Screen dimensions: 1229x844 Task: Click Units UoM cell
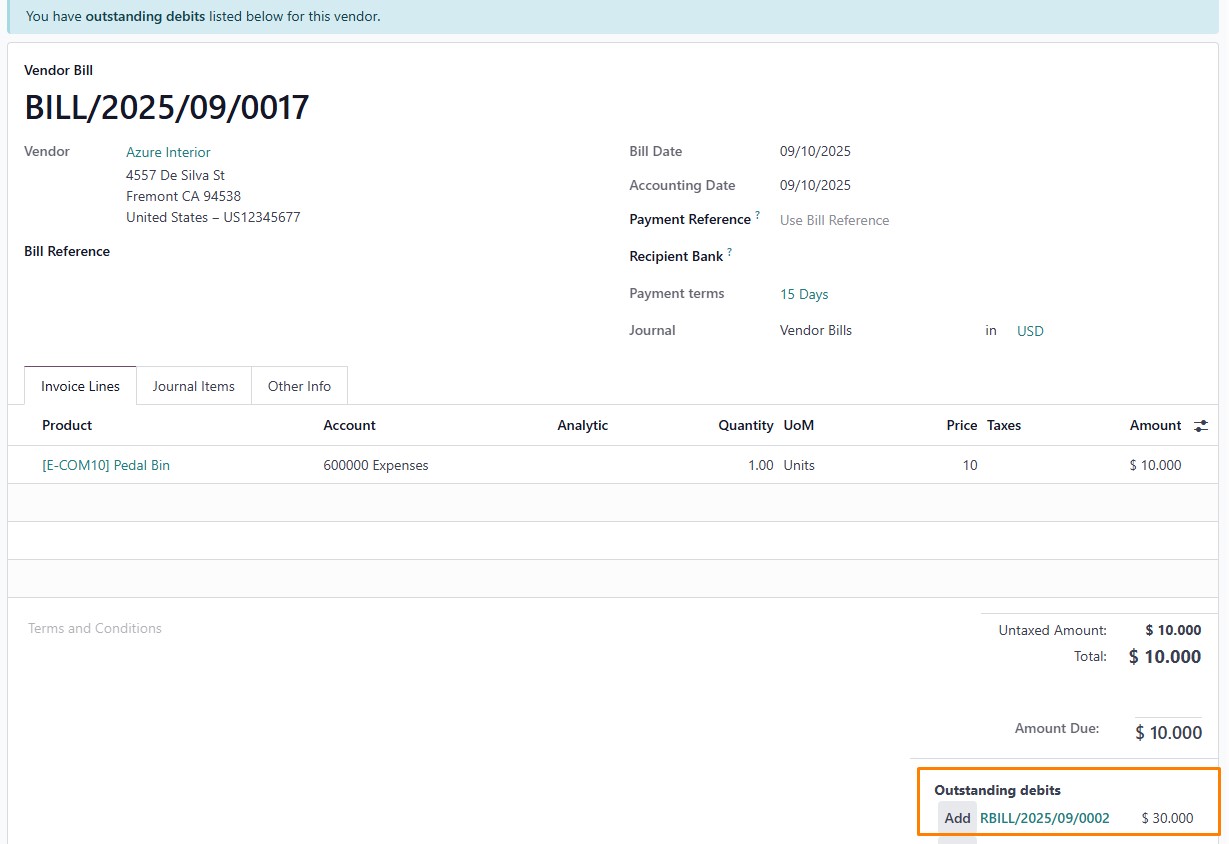click(799, 465)
